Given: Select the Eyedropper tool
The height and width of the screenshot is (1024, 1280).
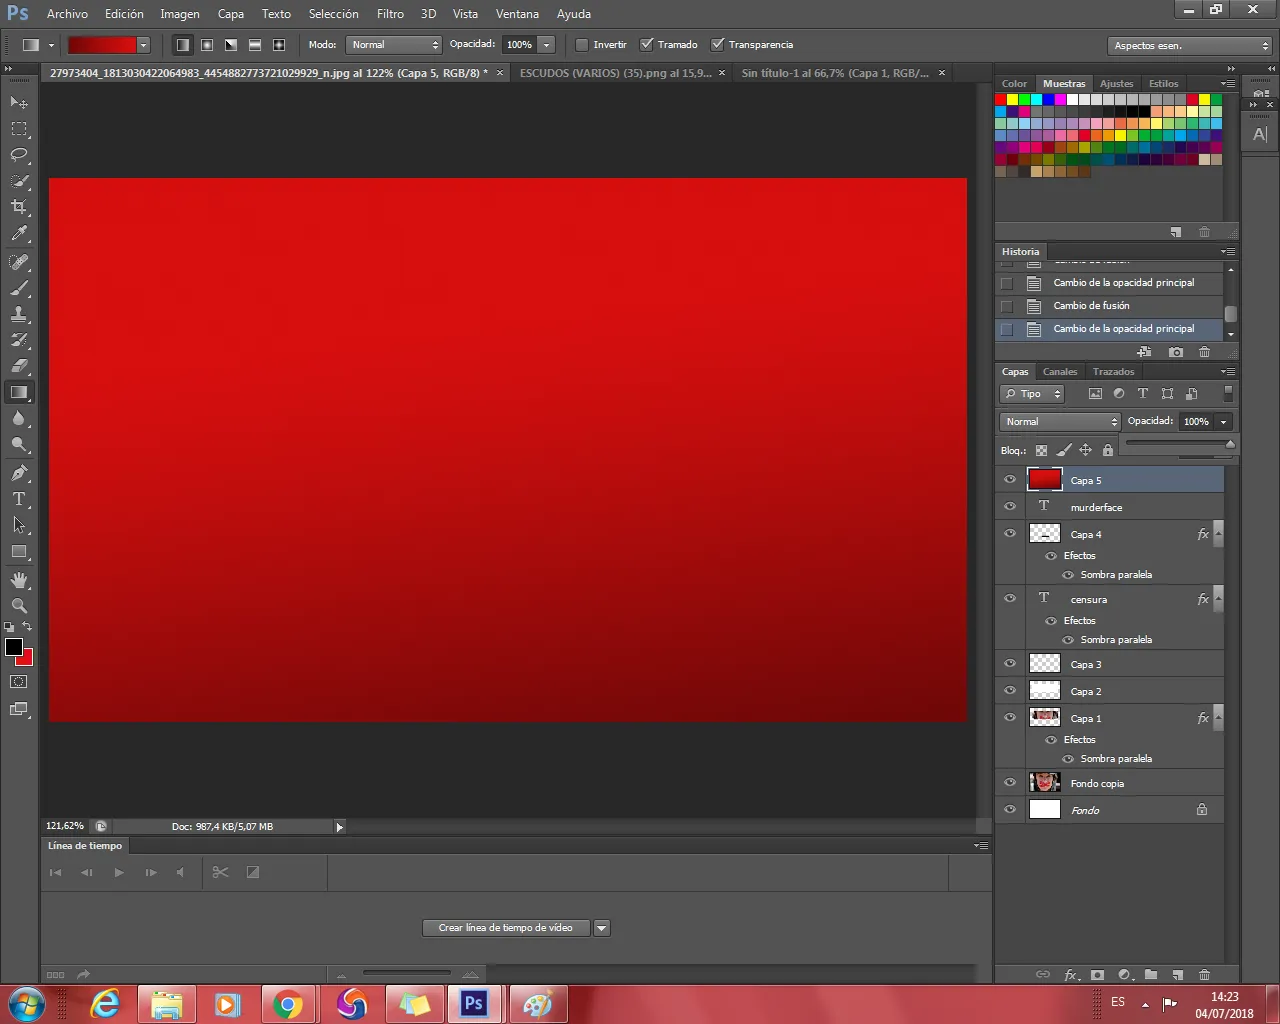Looking at the screenshot, I should click(19, 233).
